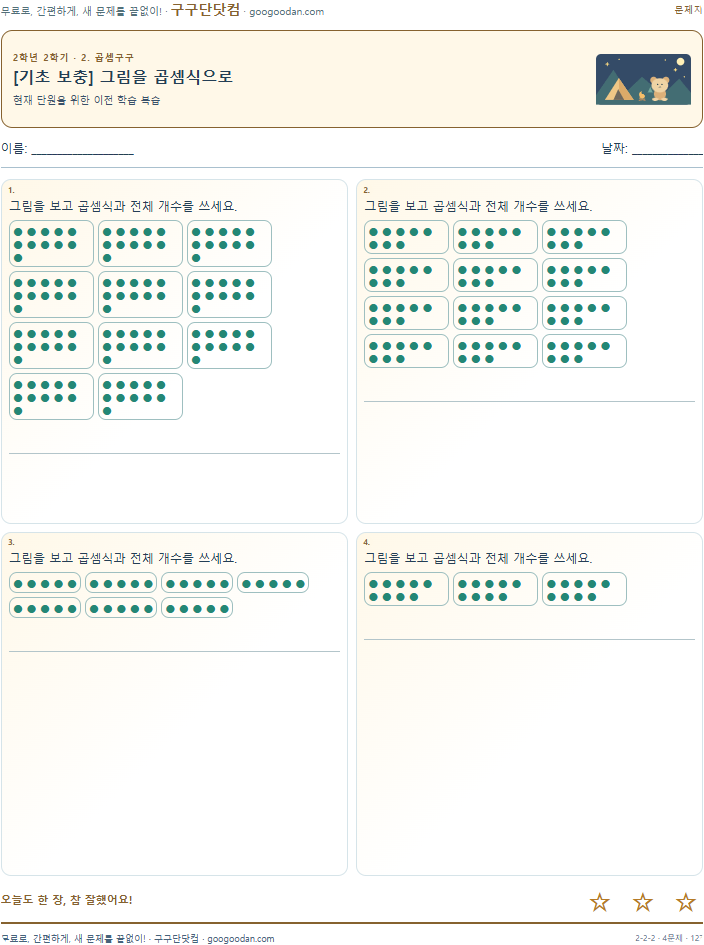Screen dimensions: 704x945
Task: Click the 문제지 label at top right
Action: click(x=688, y=10)
